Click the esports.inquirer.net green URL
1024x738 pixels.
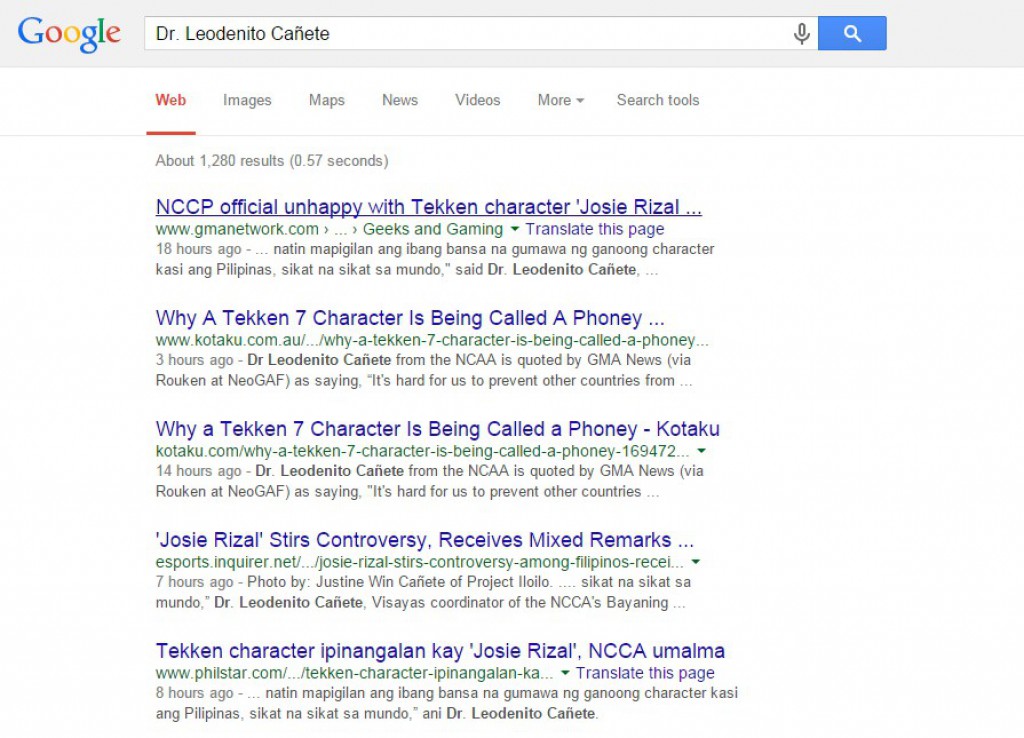419,562
